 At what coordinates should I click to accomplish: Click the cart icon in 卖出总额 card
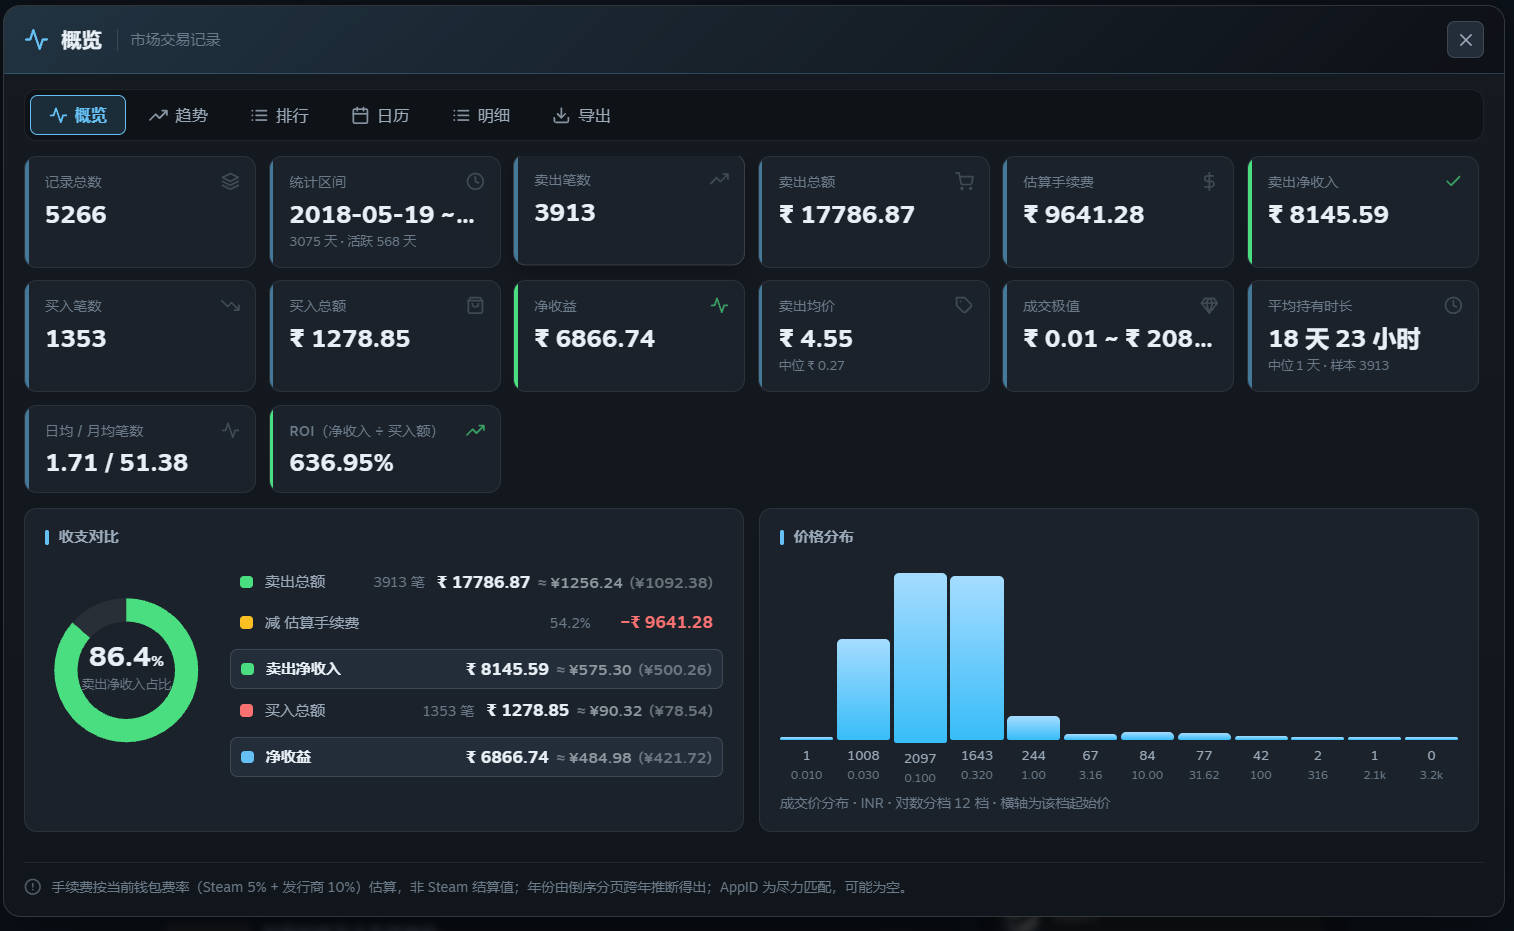(964, 181)
